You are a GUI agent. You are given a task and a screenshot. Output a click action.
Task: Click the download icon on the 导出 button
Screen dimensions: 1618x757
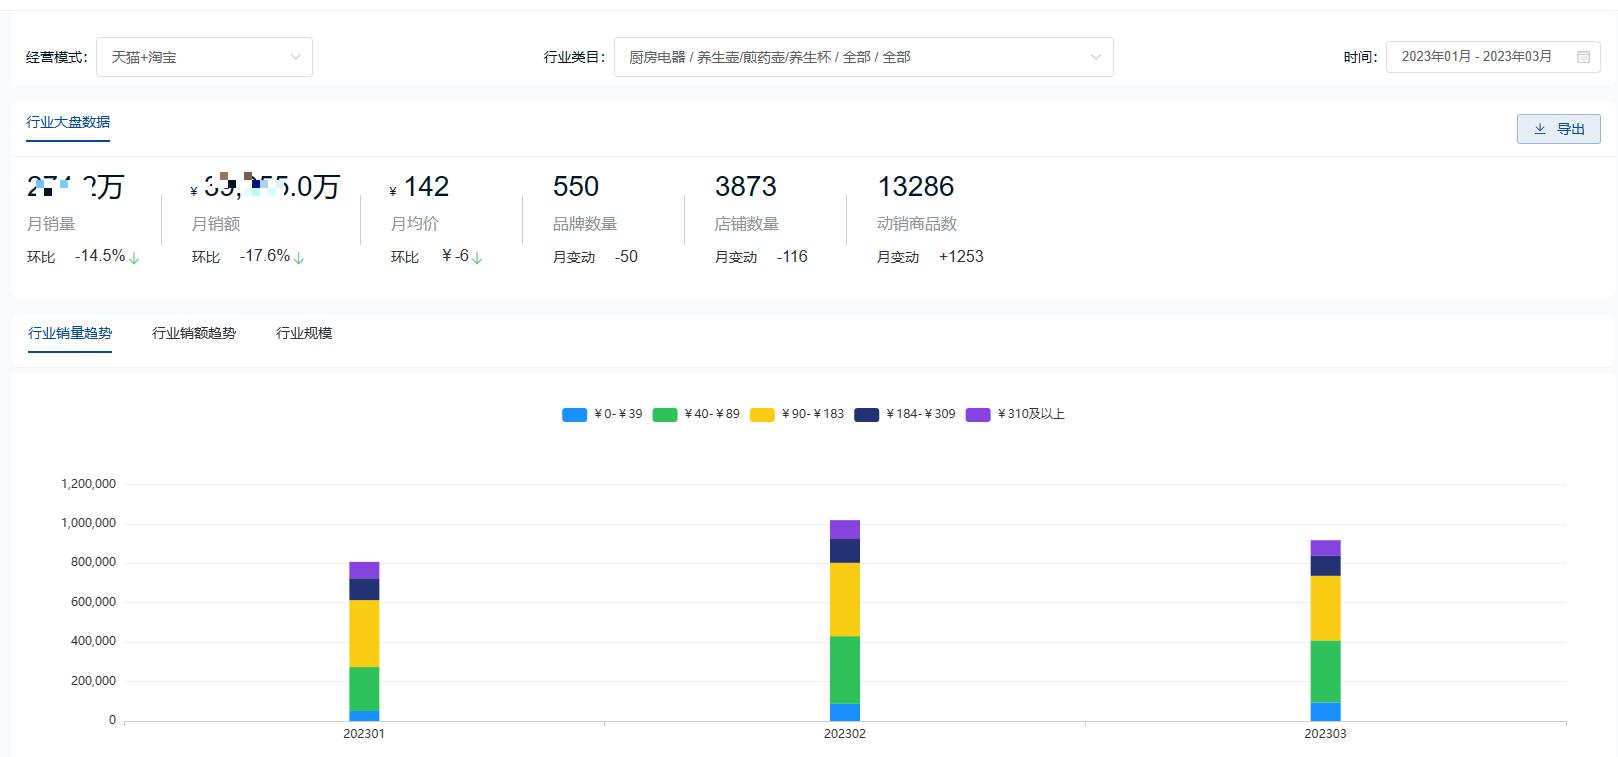coord(1540,129)
